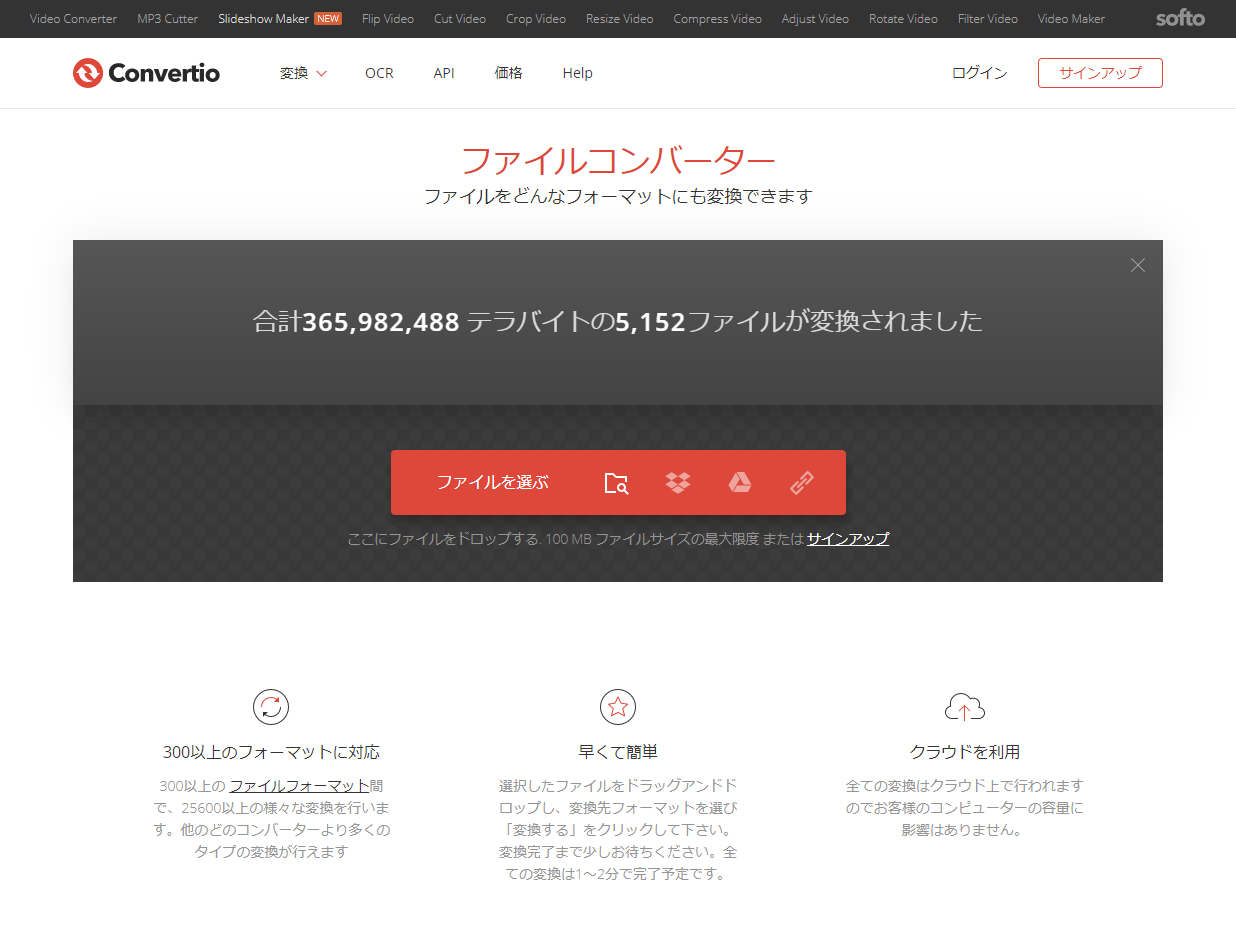Click the サインアップ button in header
1236x926 pixels.
pyautogui.click(x=1100, y=73)
